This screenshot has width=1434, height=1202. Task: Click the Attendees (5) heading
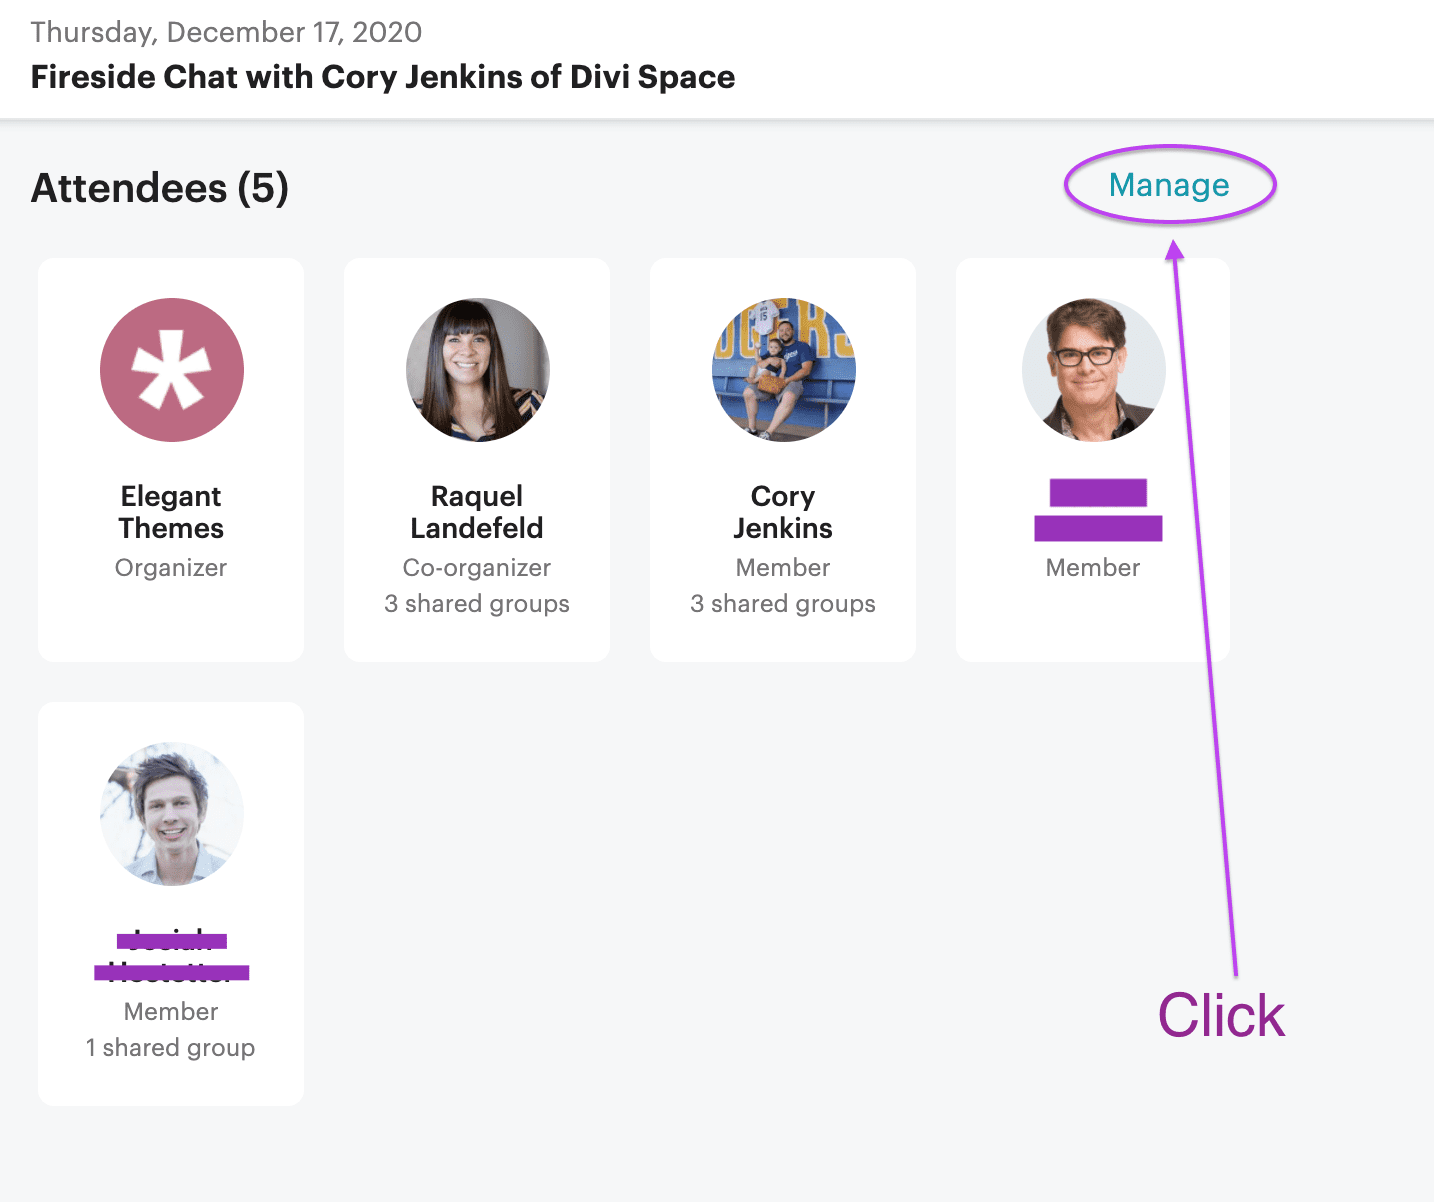[x=160, y=188]
